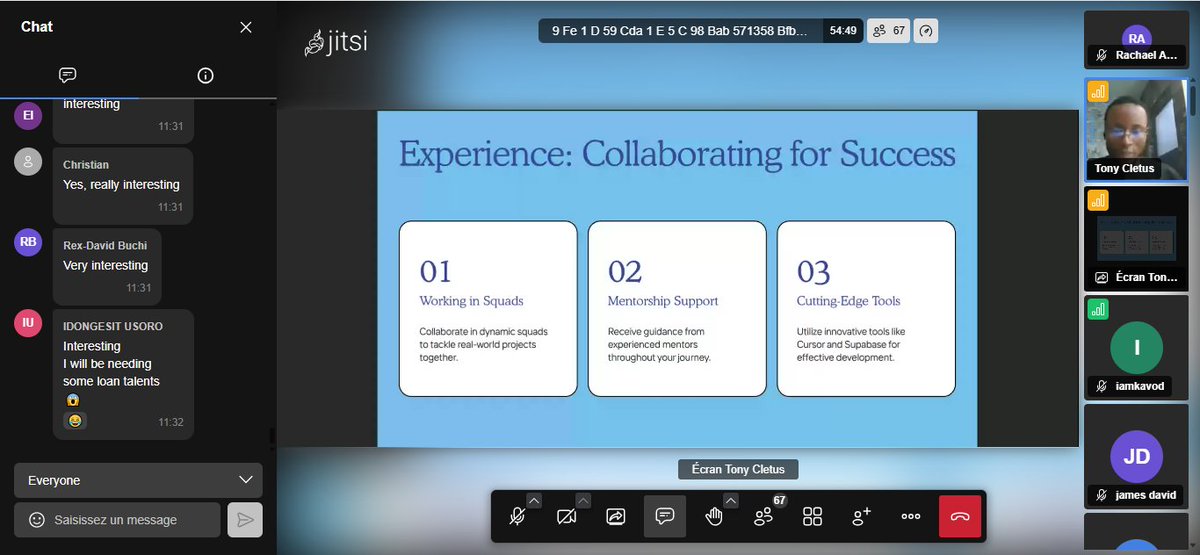The width and height of the screenshot is (1200, 555).
Task: Open participants count 67 at top
Action: pos(888,31)
